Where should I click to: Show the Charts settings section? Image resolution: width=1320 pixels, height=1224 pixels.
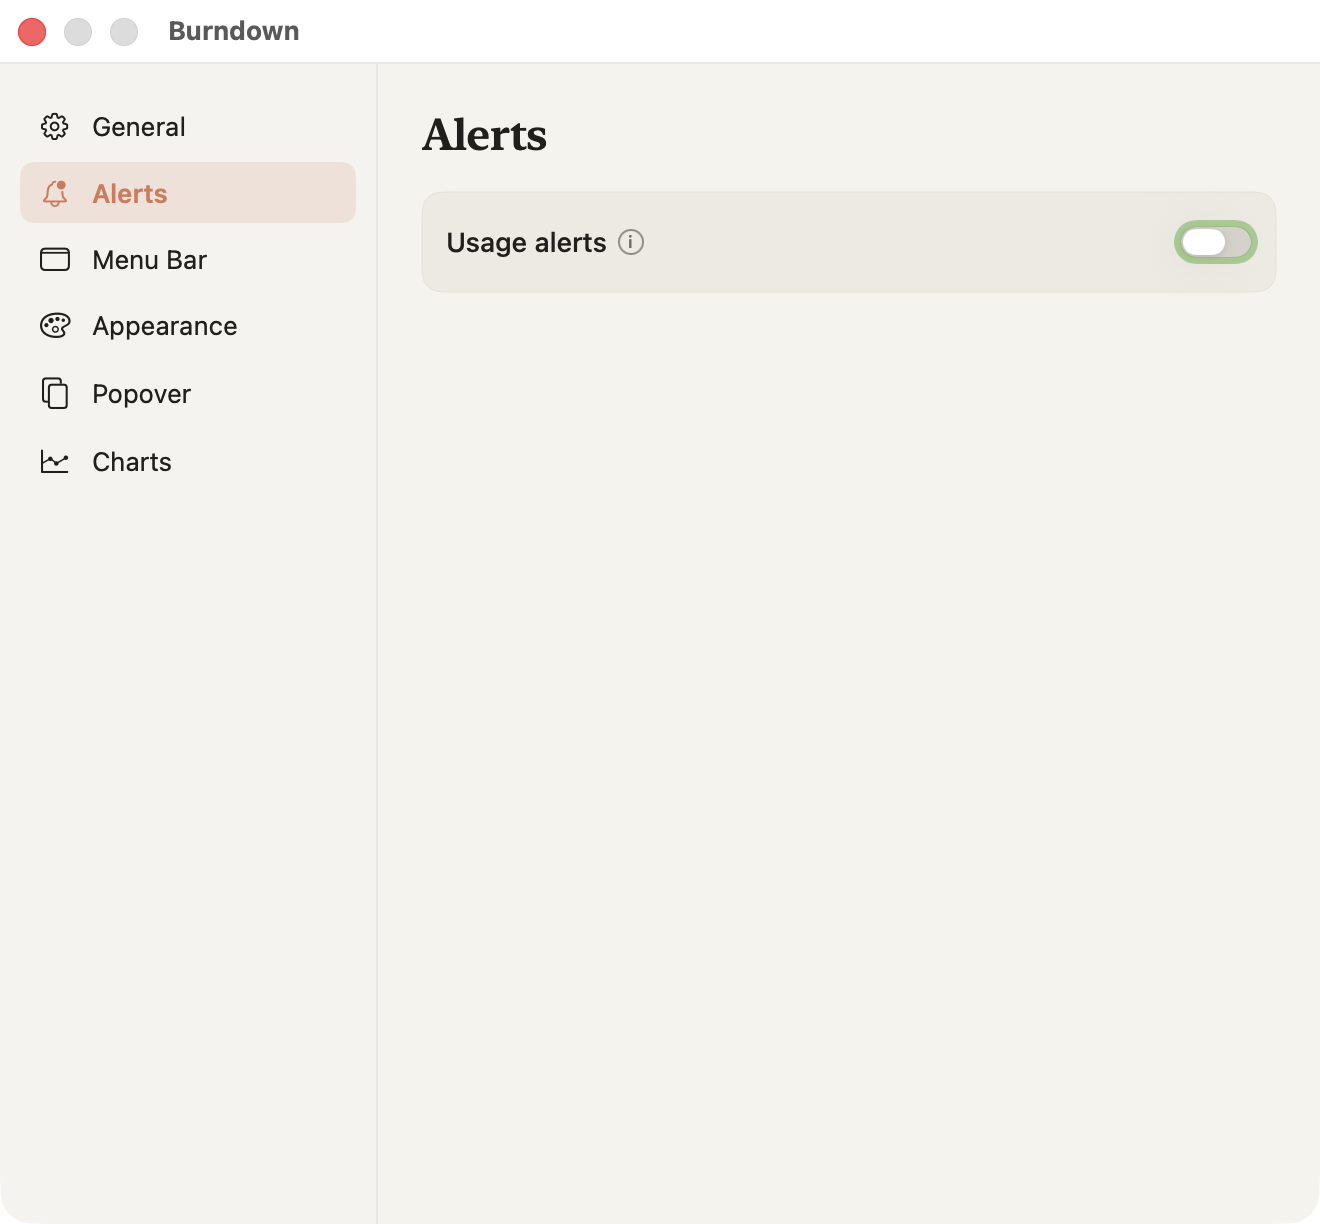coord(188,462)
